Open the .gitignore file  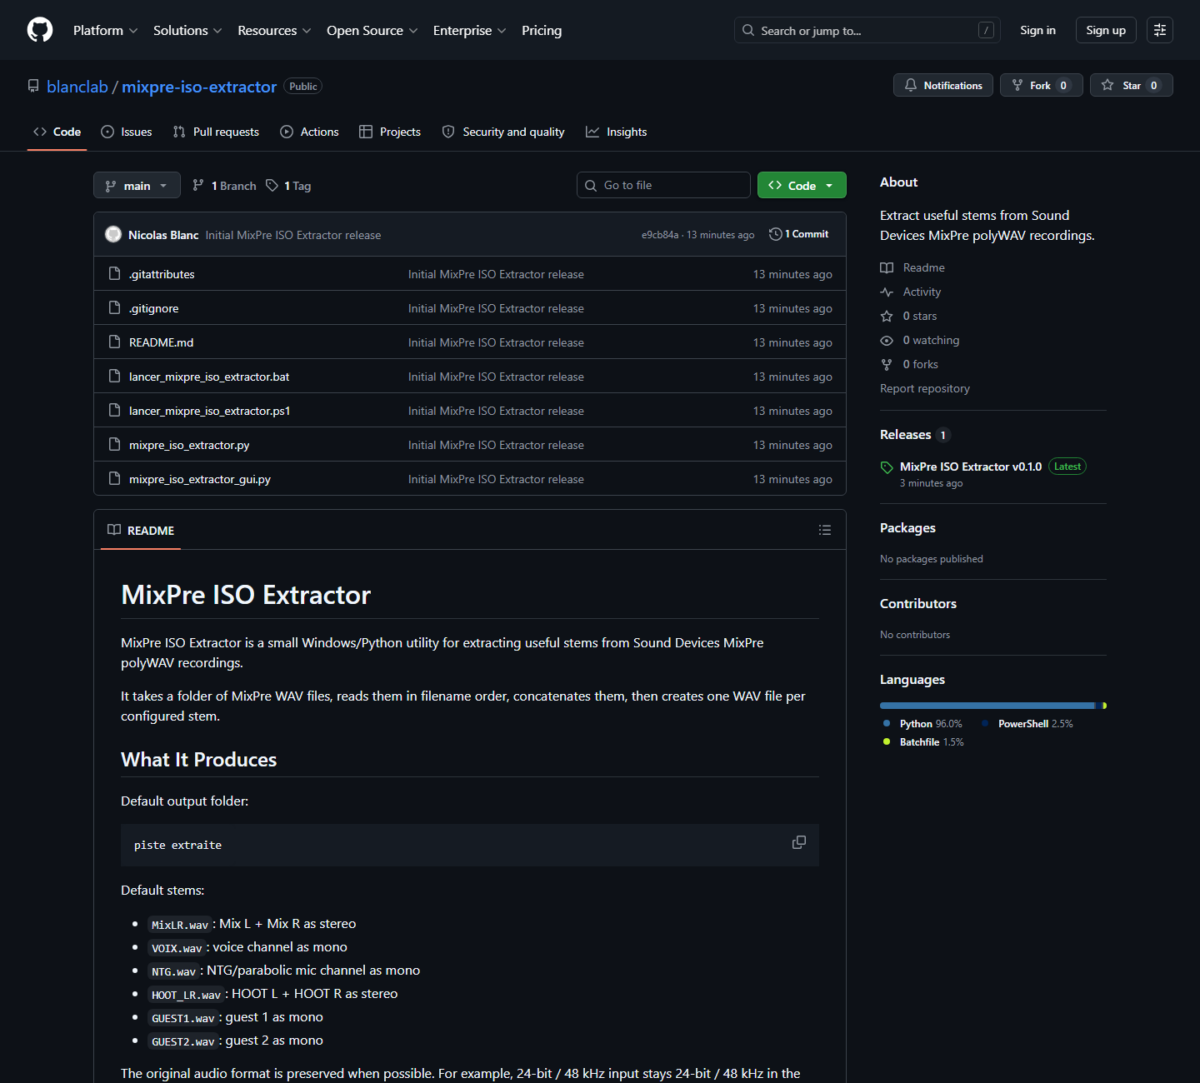pyautogui.click(x=154, y=308)
